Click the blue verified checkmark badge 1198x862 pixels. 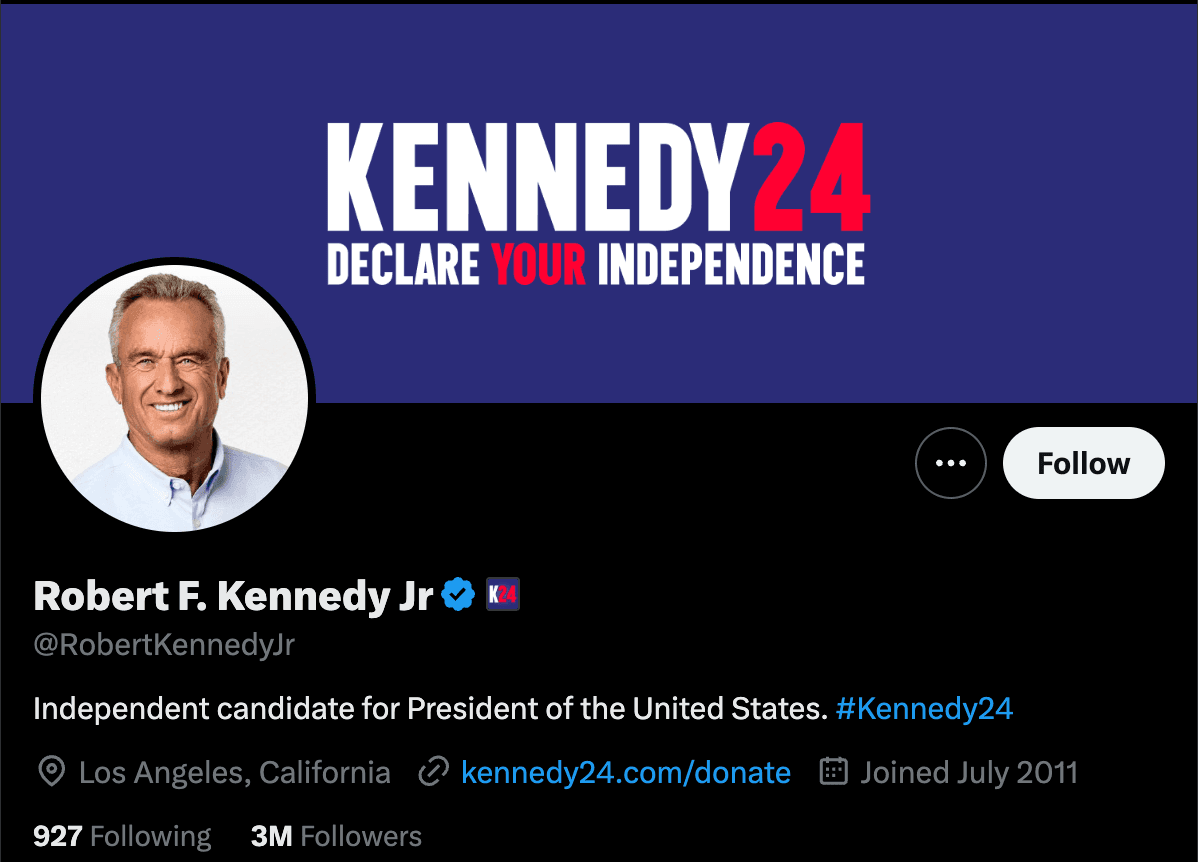(458, 595)
